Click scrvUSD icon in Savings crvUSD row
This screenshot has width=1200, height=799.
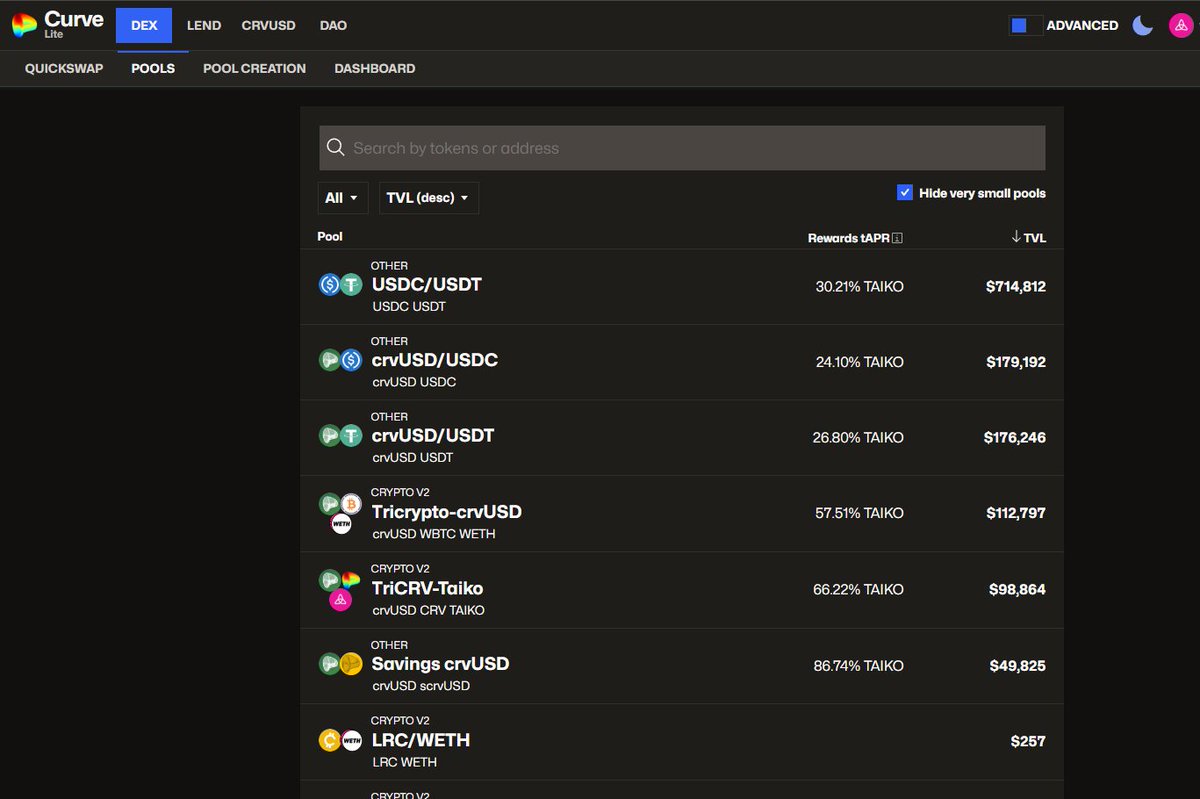coord(350,664)
